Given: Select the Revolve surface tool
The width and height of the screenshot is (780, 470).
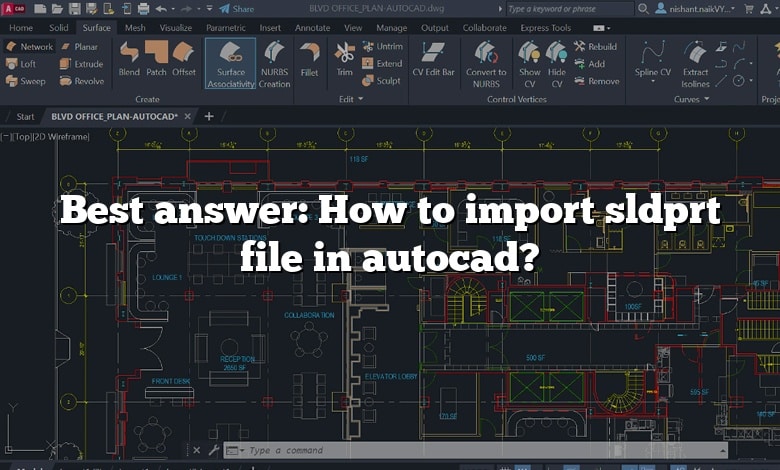Looking at the screenshot, I should tap(82, 81).
